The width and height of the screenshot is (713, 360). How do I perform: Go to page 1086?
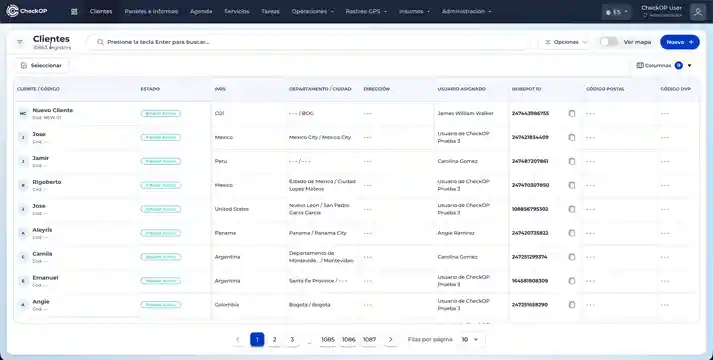(349, 340)
